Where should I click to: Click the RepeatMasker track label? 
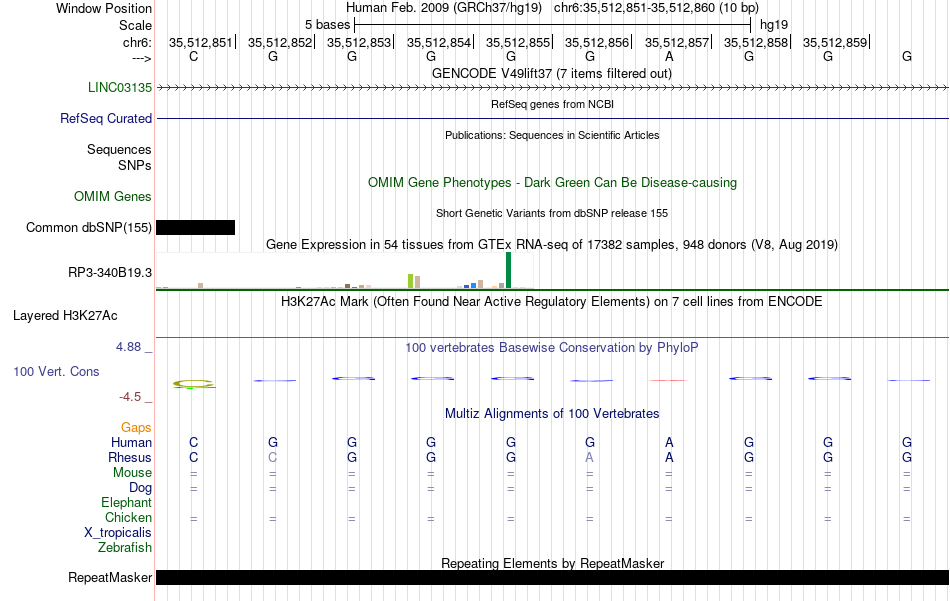tap(110, 577)
